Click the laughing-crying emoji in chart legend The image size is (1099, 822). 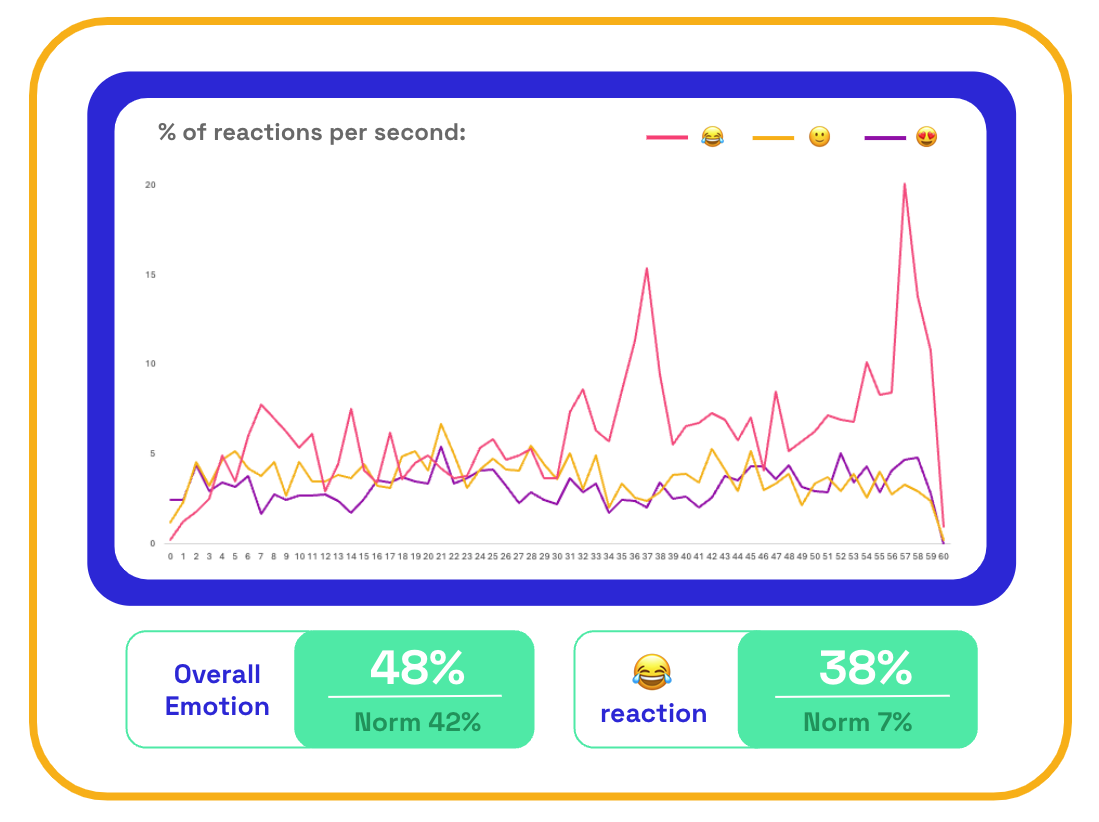pyautogui.click(x=712, y=136)
